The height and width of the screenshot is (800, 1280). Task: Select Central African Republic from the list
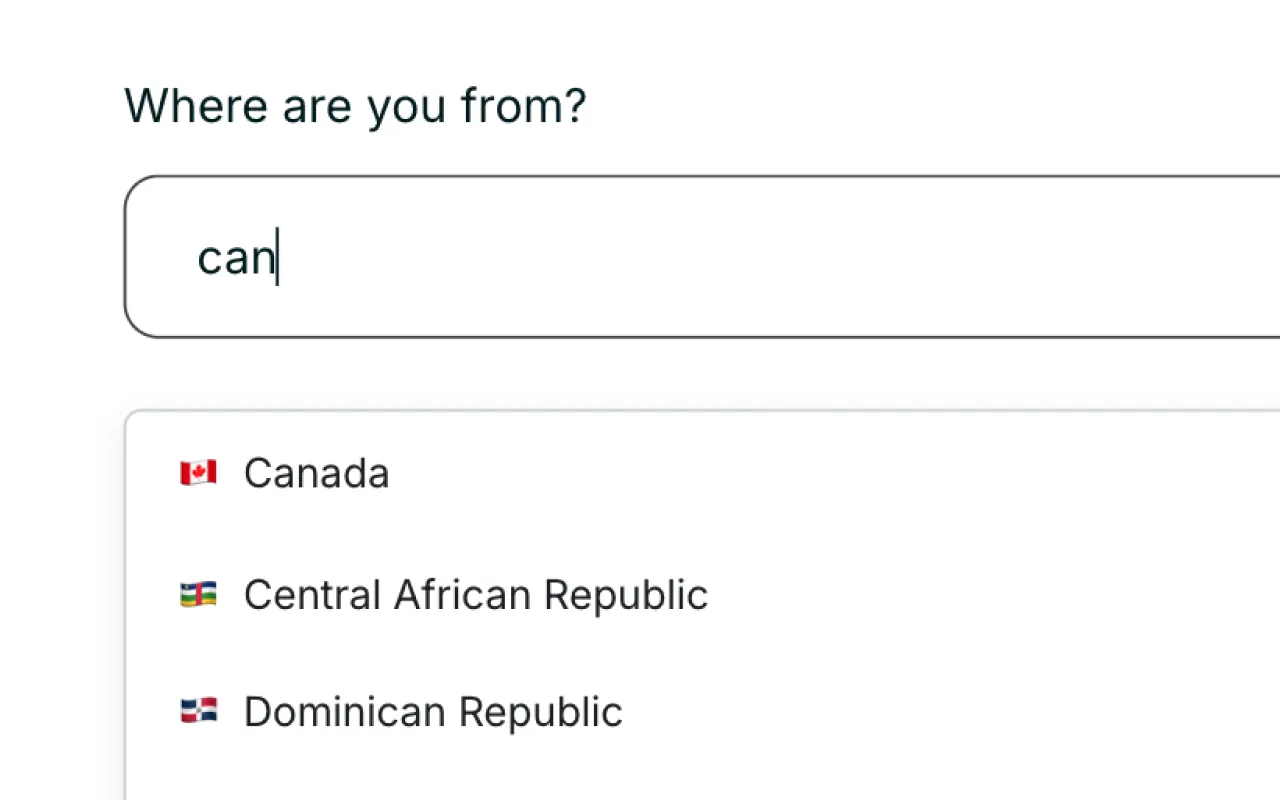click(475, 594)
